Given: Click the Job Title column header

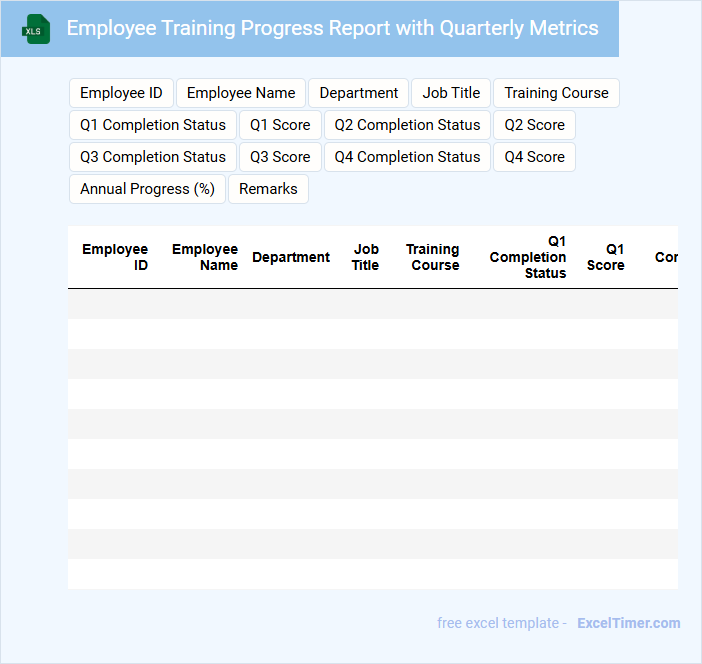Looking at the screenshot, I should [x=366, y=257].
